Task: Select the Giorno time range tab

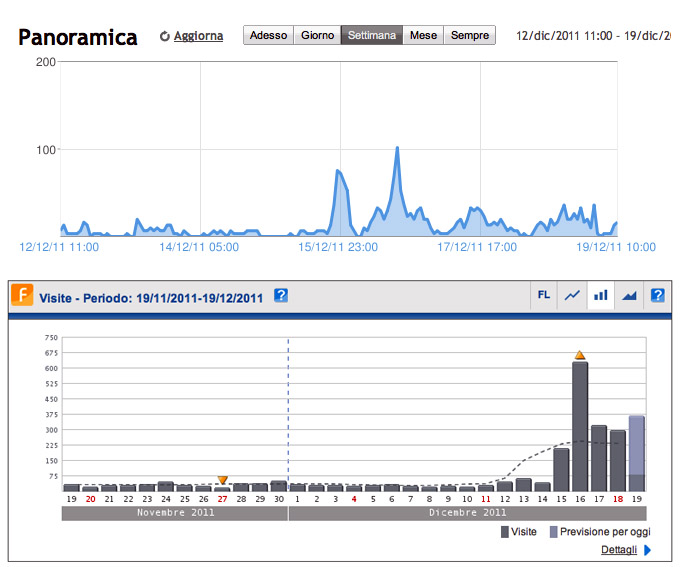Action: click(x=317, y=35)
